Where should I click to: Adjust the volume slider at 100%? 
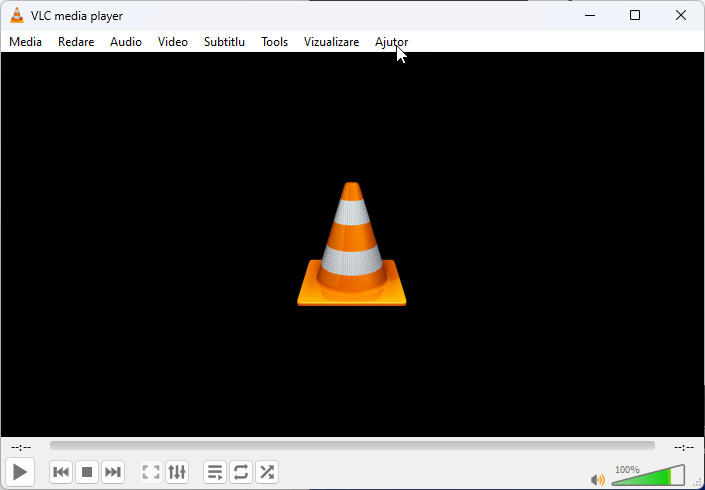(648, 475)
